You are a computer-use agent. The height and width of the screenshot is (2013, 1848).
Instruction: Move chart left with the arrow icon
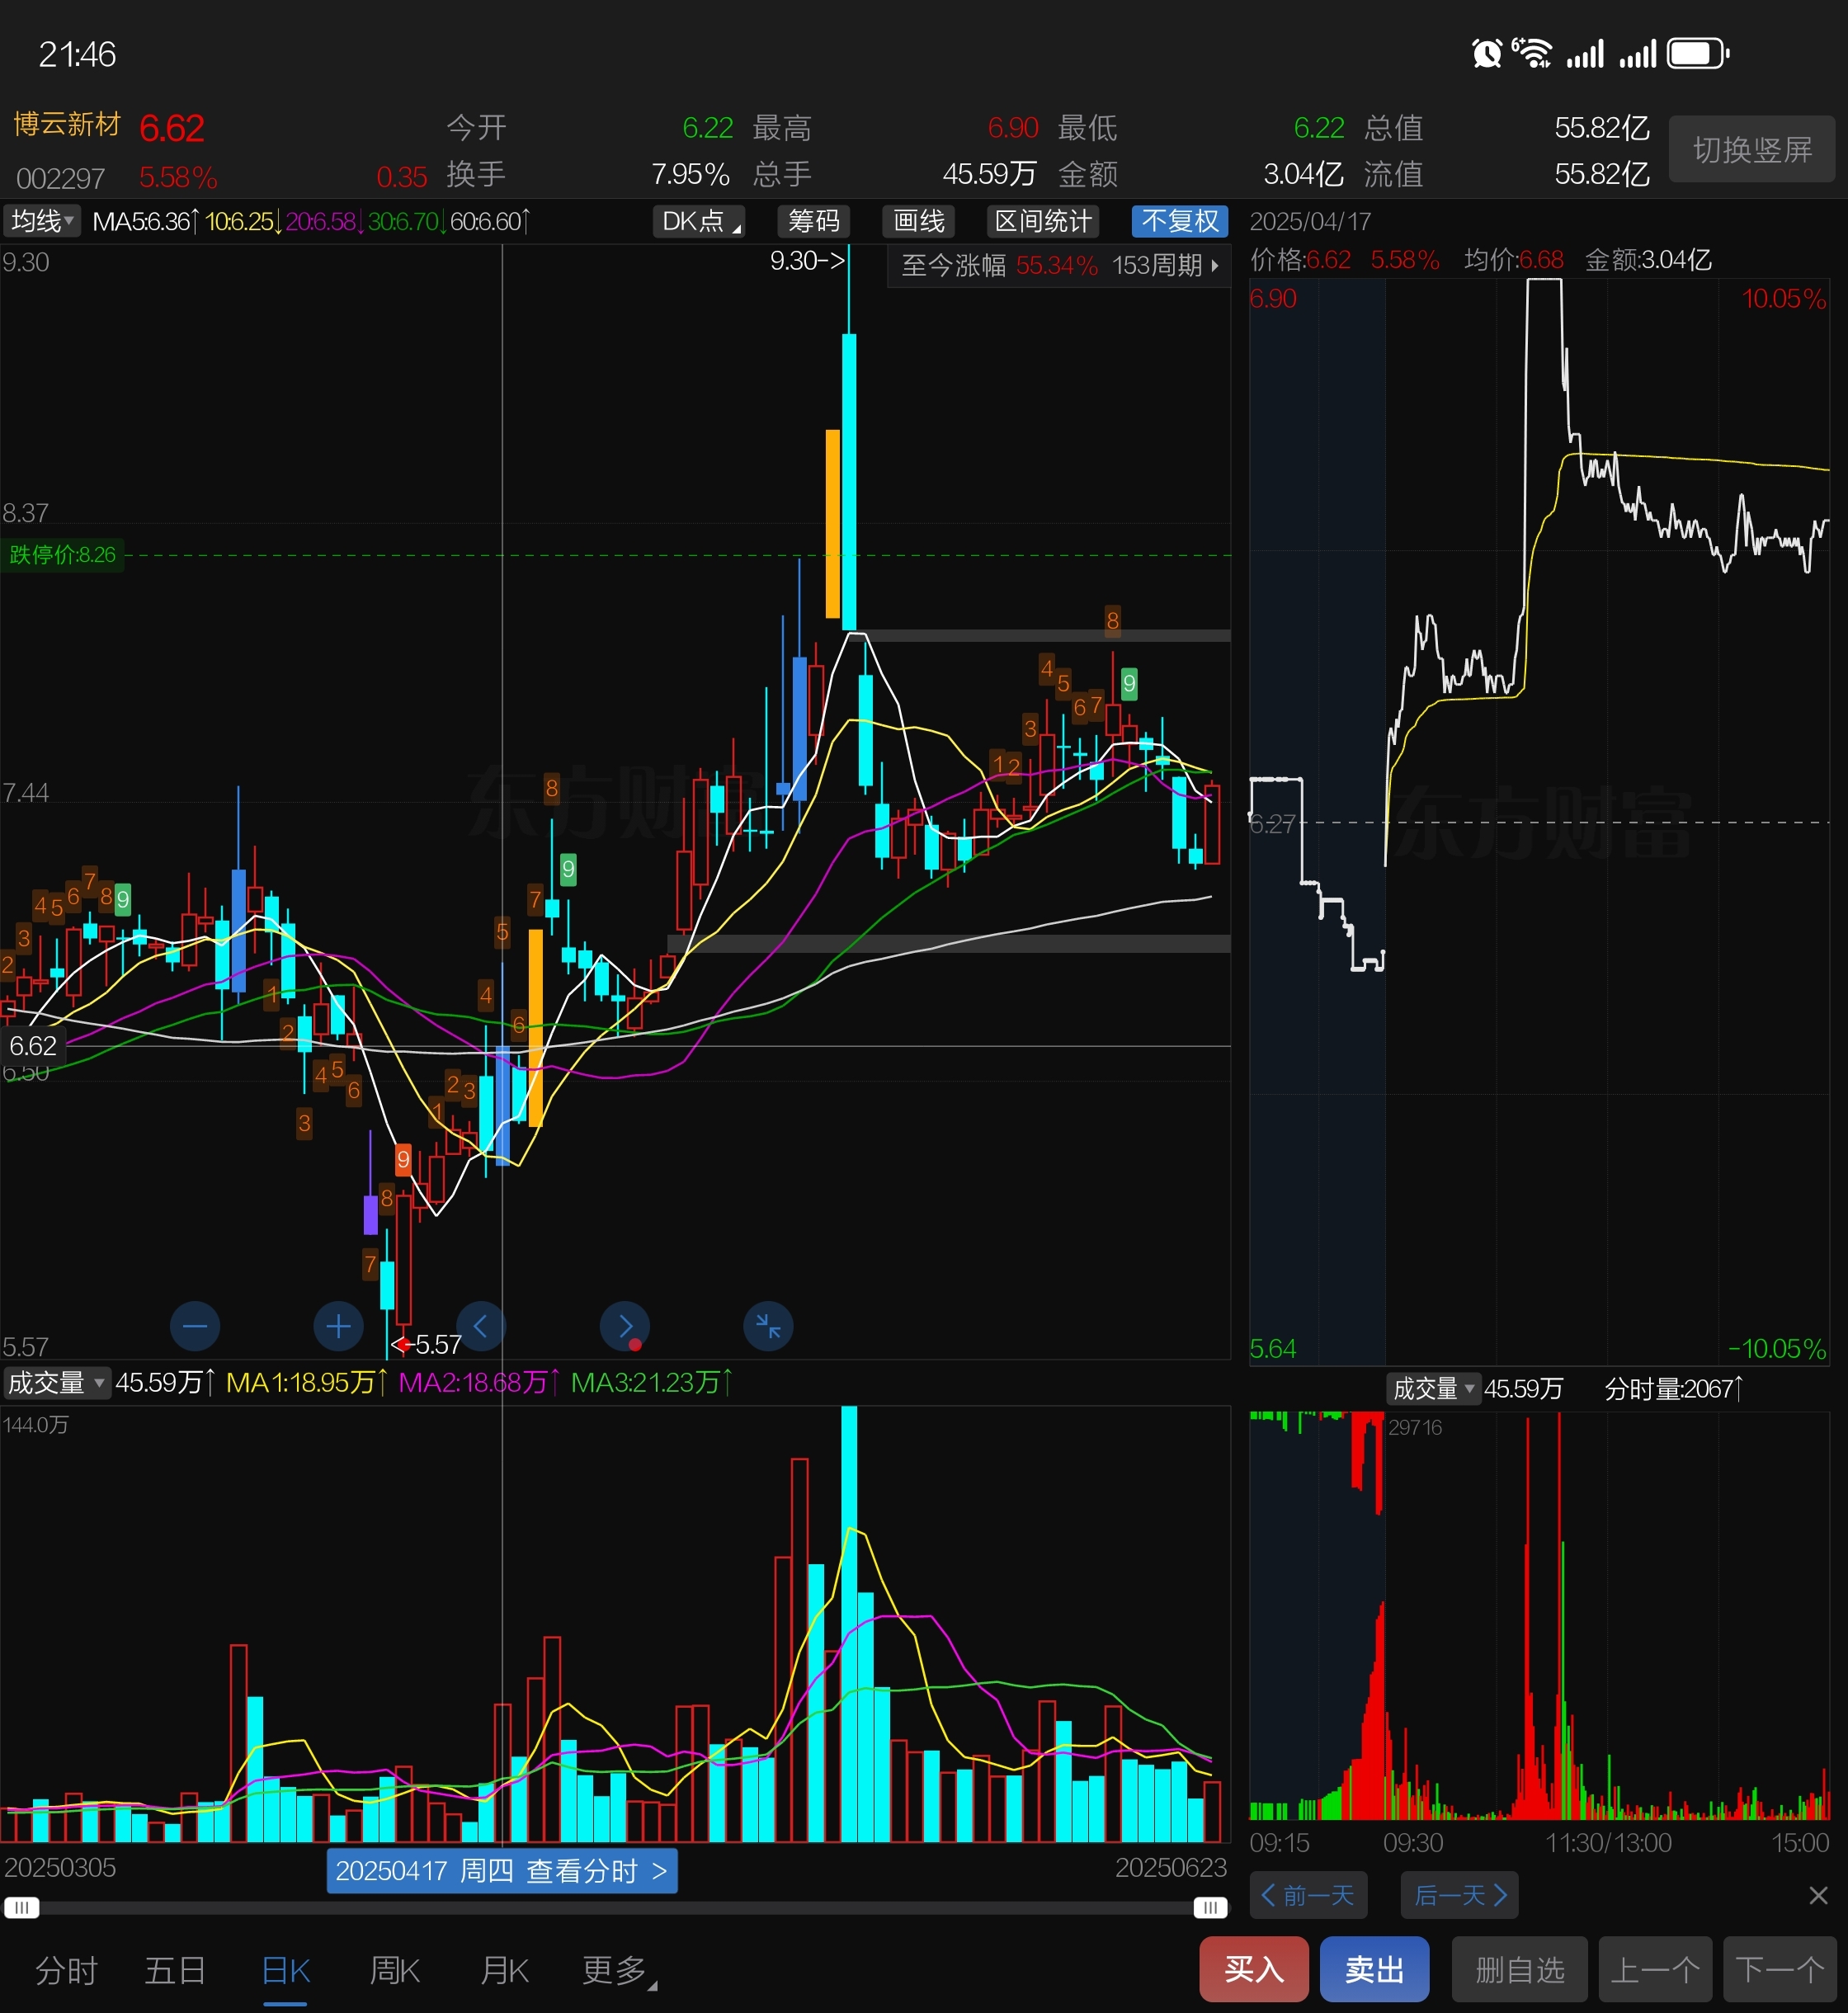(x=481, y=1327)
